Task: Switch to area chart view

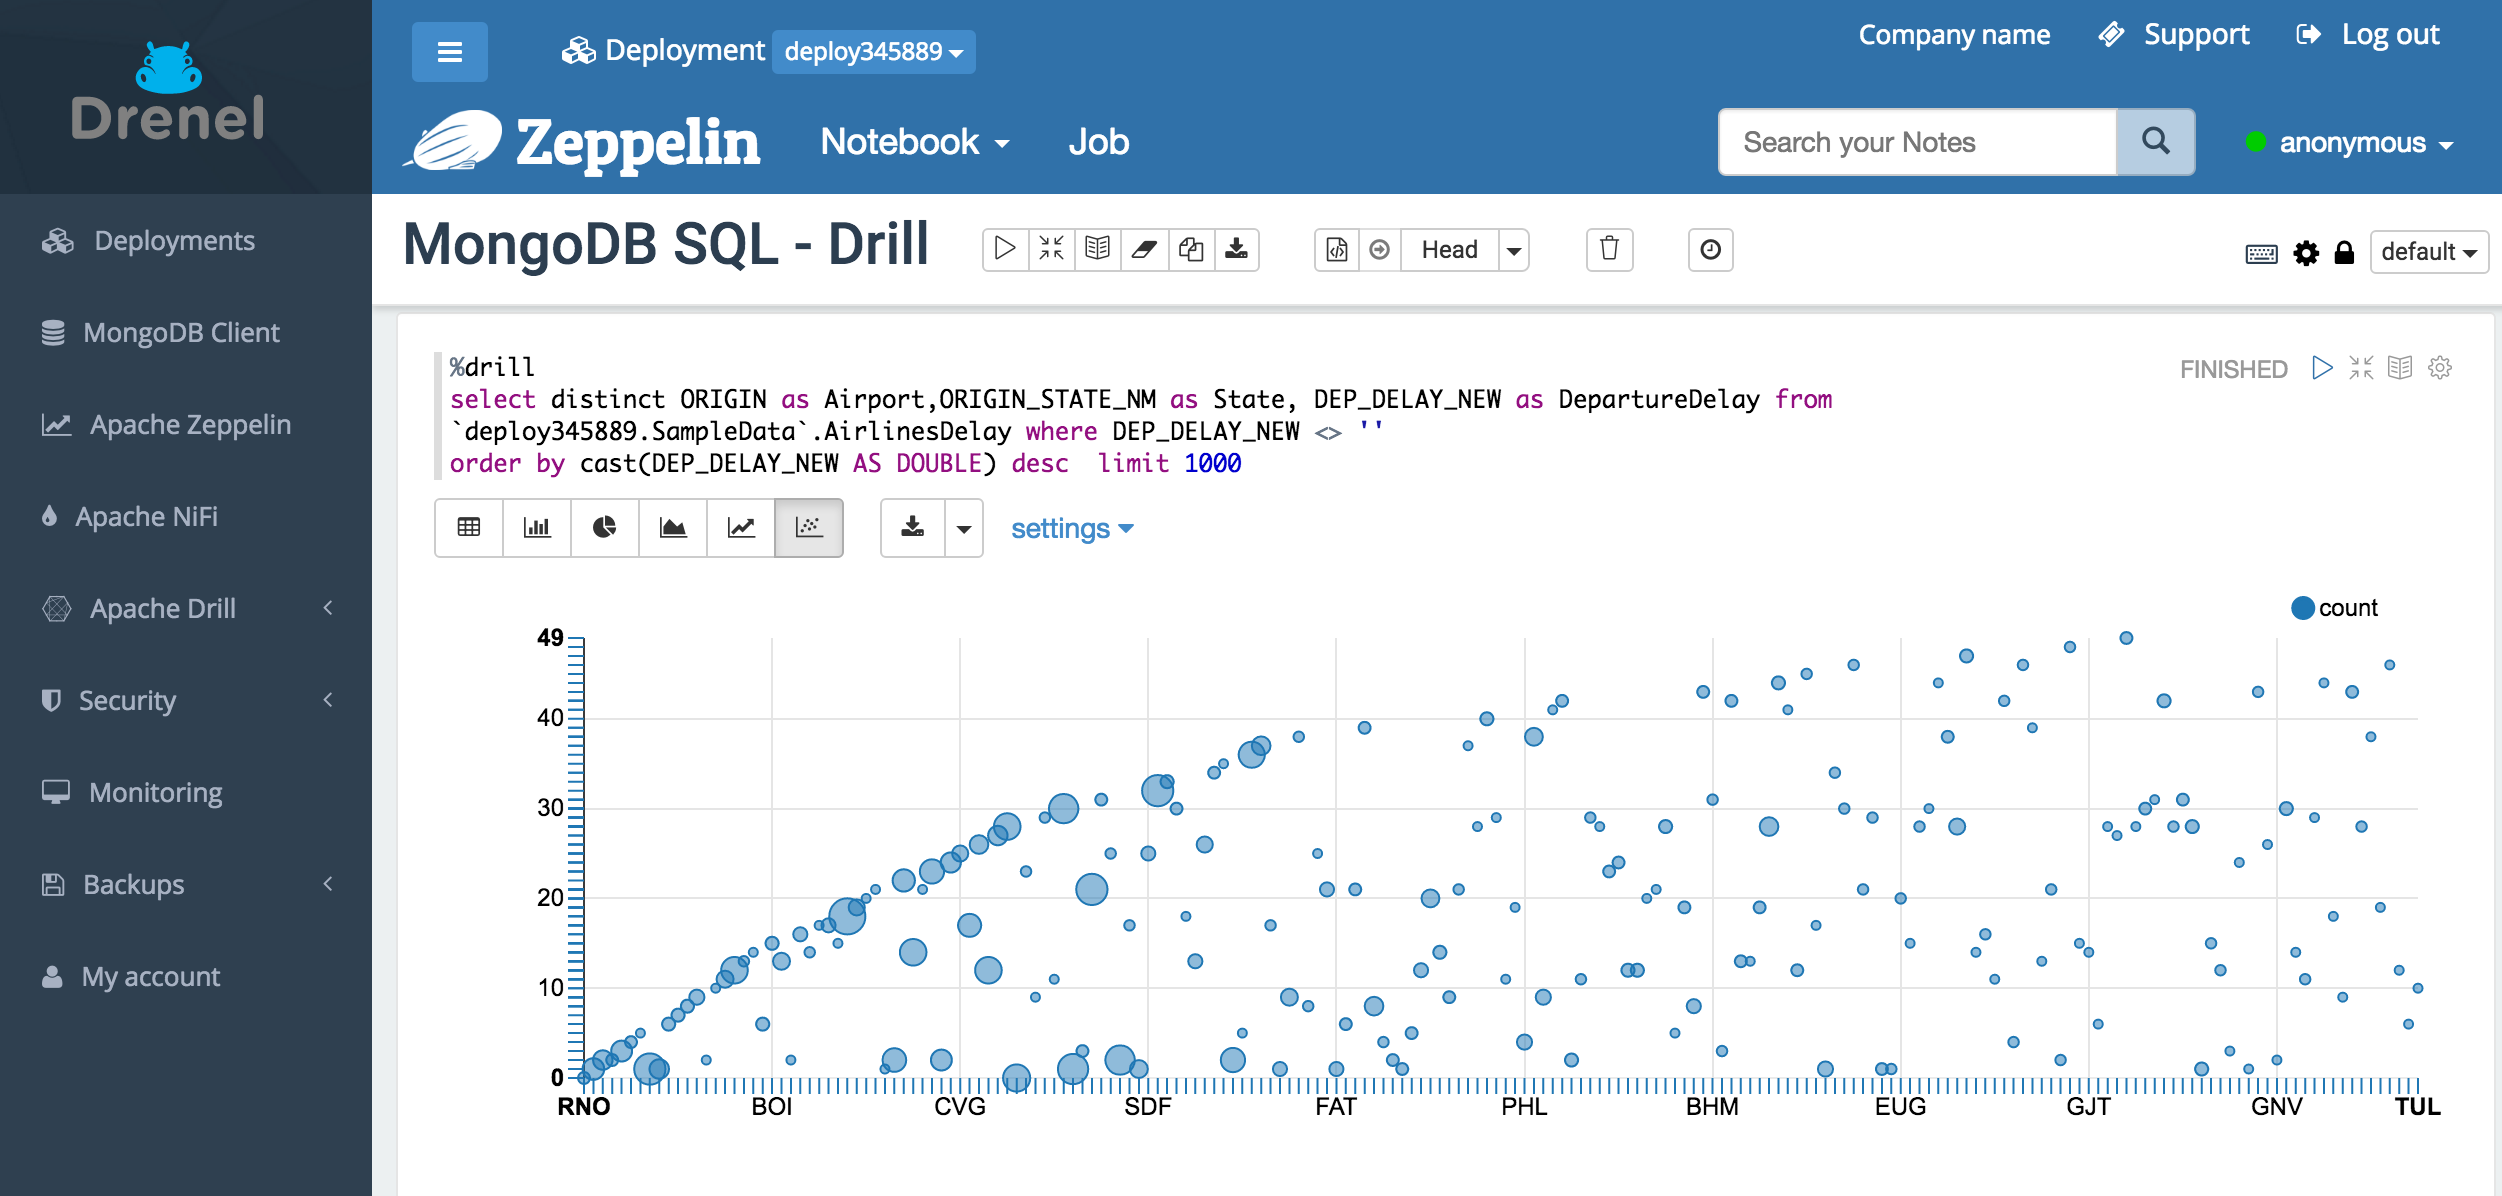Action: click(673, 527)
